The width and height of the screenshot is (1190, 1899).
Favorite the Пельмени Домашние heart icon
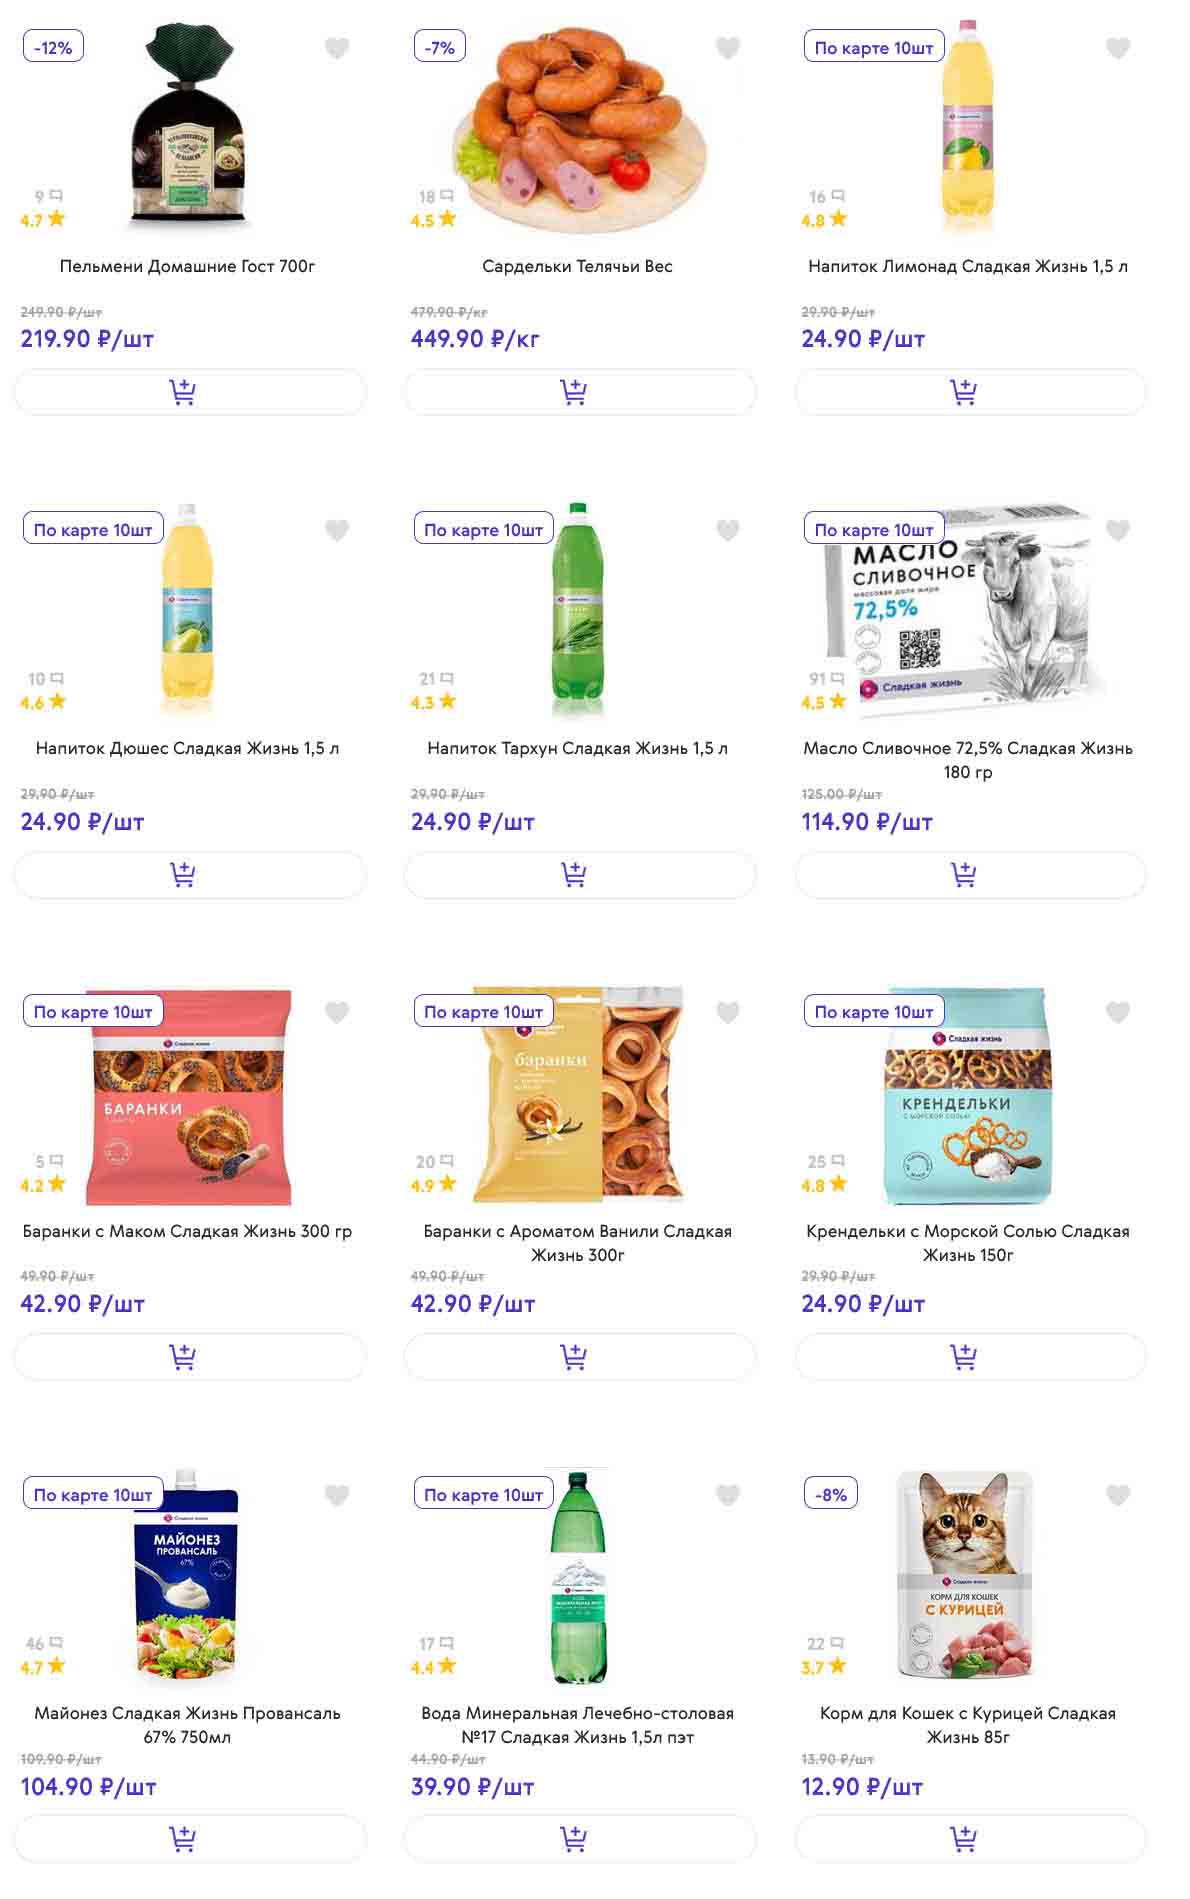(x=337, y=48)
